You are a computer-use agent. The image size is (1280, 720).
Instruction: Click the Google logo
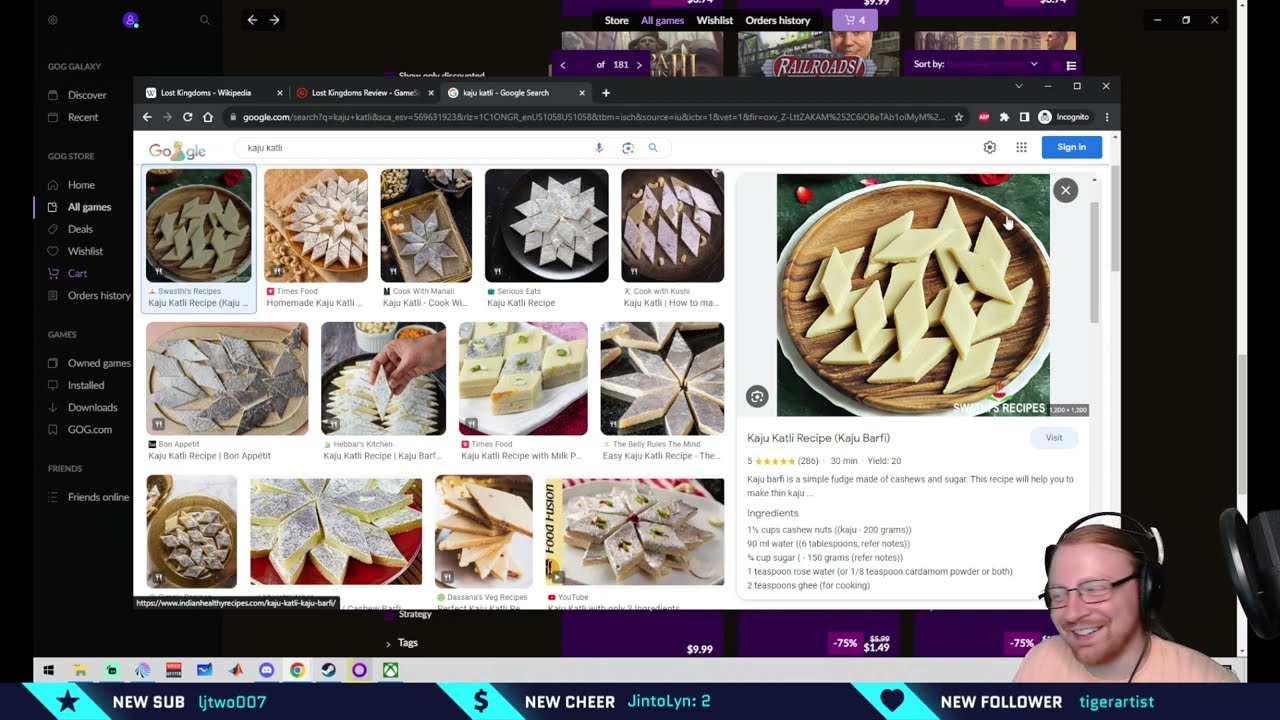(177, 150)
